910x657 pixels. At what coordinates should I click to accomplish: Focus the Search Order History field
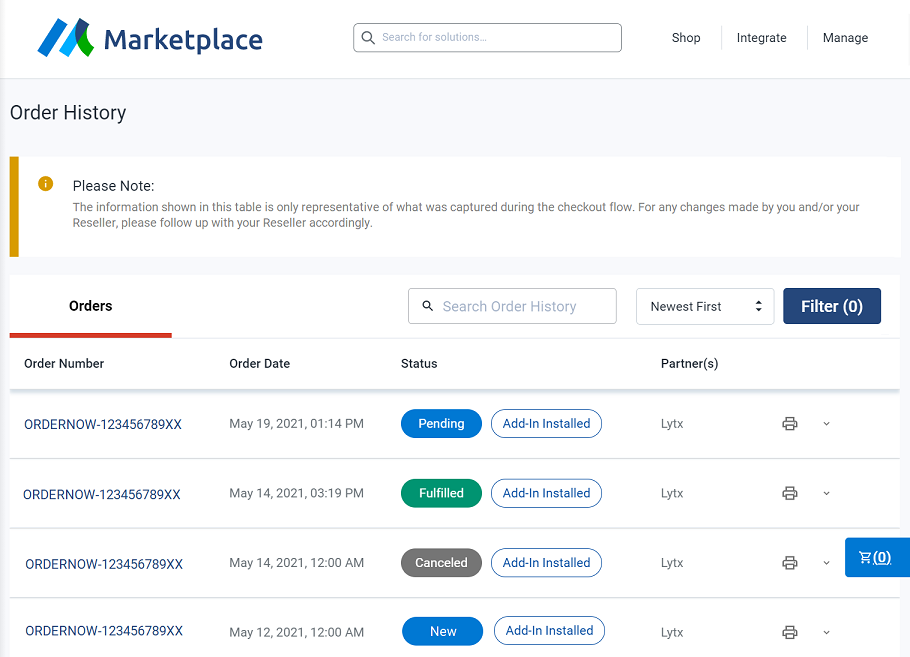pyautogui.click(x=512, y=306)
